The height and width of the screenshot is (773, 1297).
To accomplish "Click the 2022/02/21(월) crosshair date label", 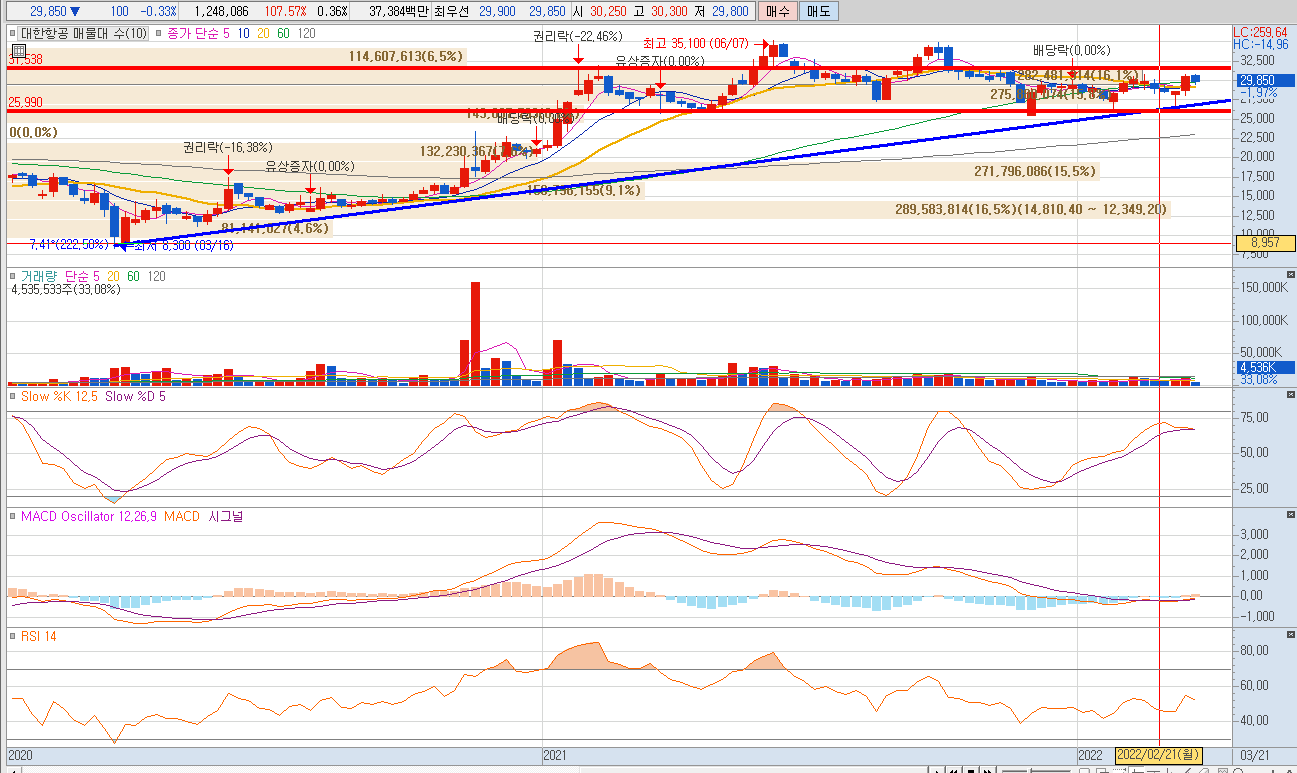I will click(1159, 754).
